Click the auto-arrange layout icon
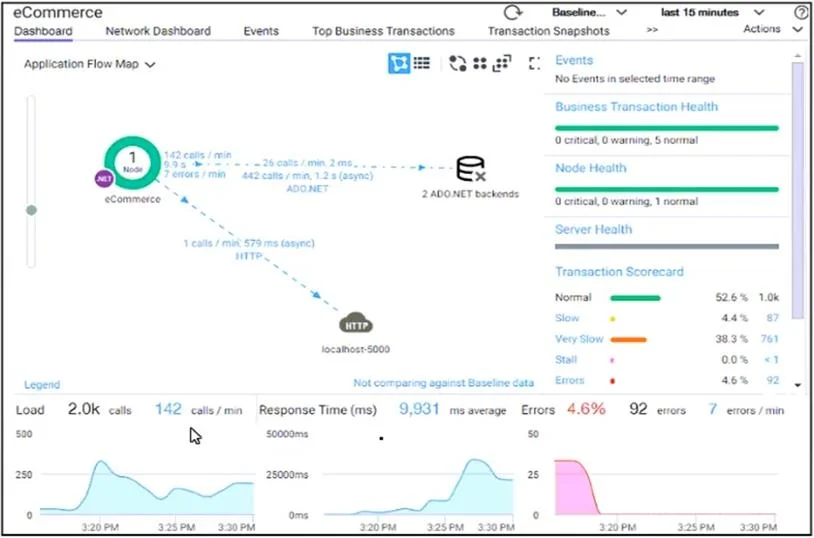The width and height of the screenshot is (814, 538). [502, 63]
